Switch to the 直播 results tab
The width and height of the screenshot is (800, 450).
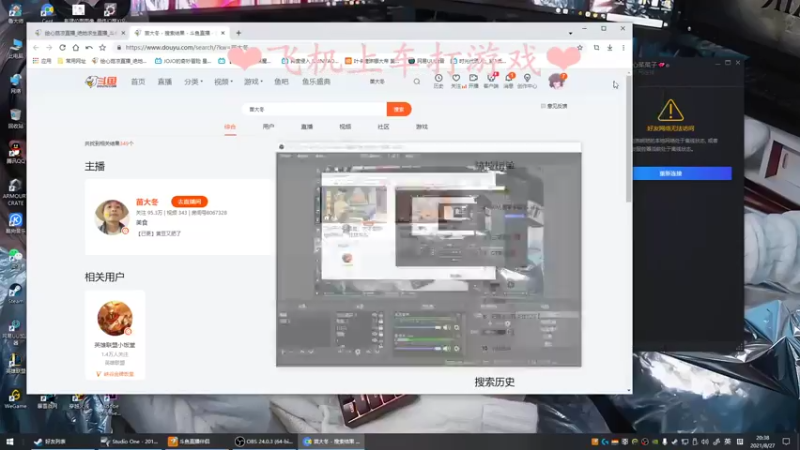307,127
